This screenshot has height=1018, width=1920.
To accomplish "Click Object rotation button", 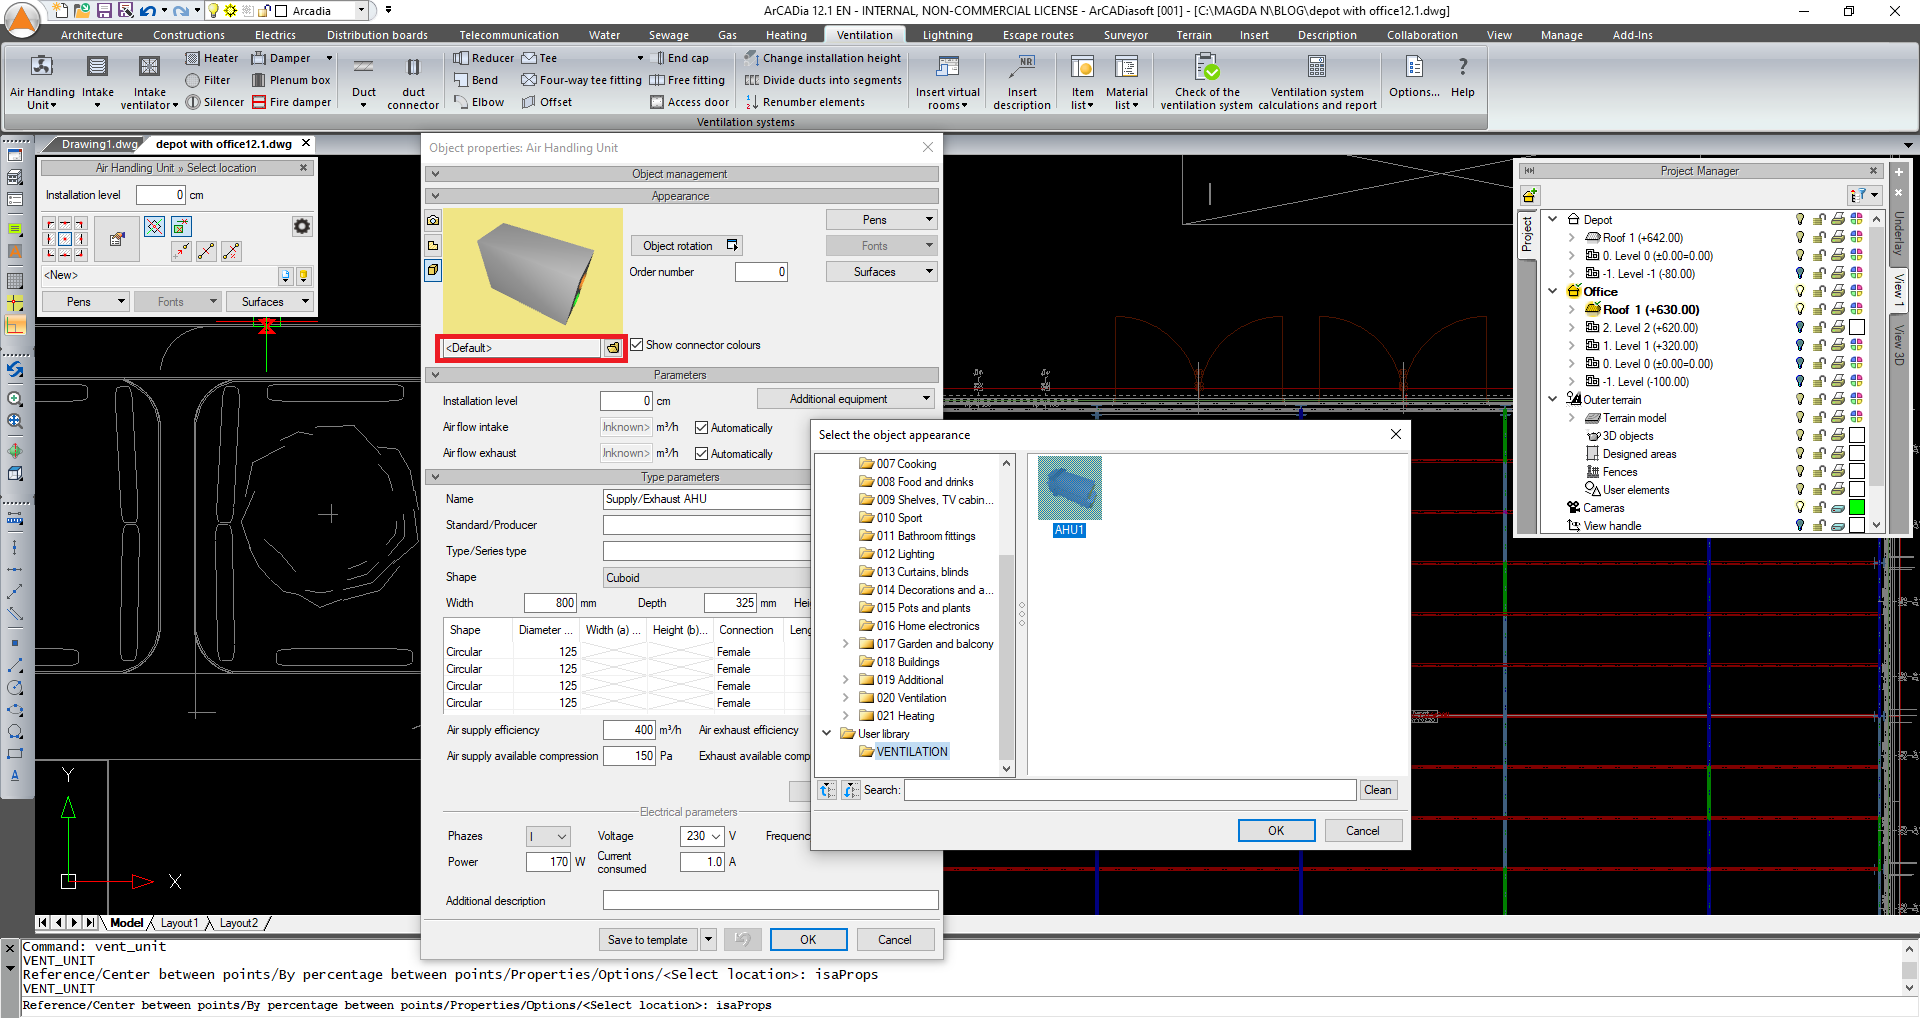I will (686, 246).
